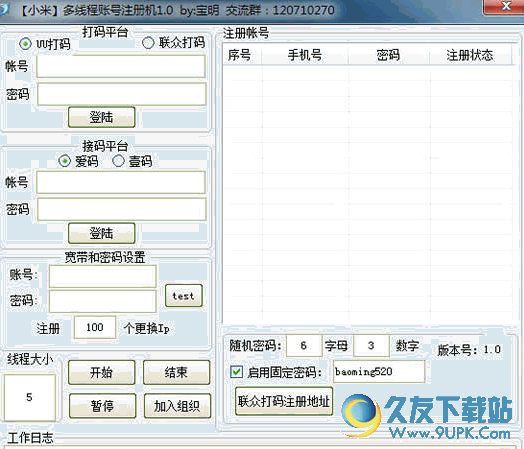Toggle the 启用固定密码 checkbox
The width and height of the screenshot is (524, 449).
[x=237, y=372]
